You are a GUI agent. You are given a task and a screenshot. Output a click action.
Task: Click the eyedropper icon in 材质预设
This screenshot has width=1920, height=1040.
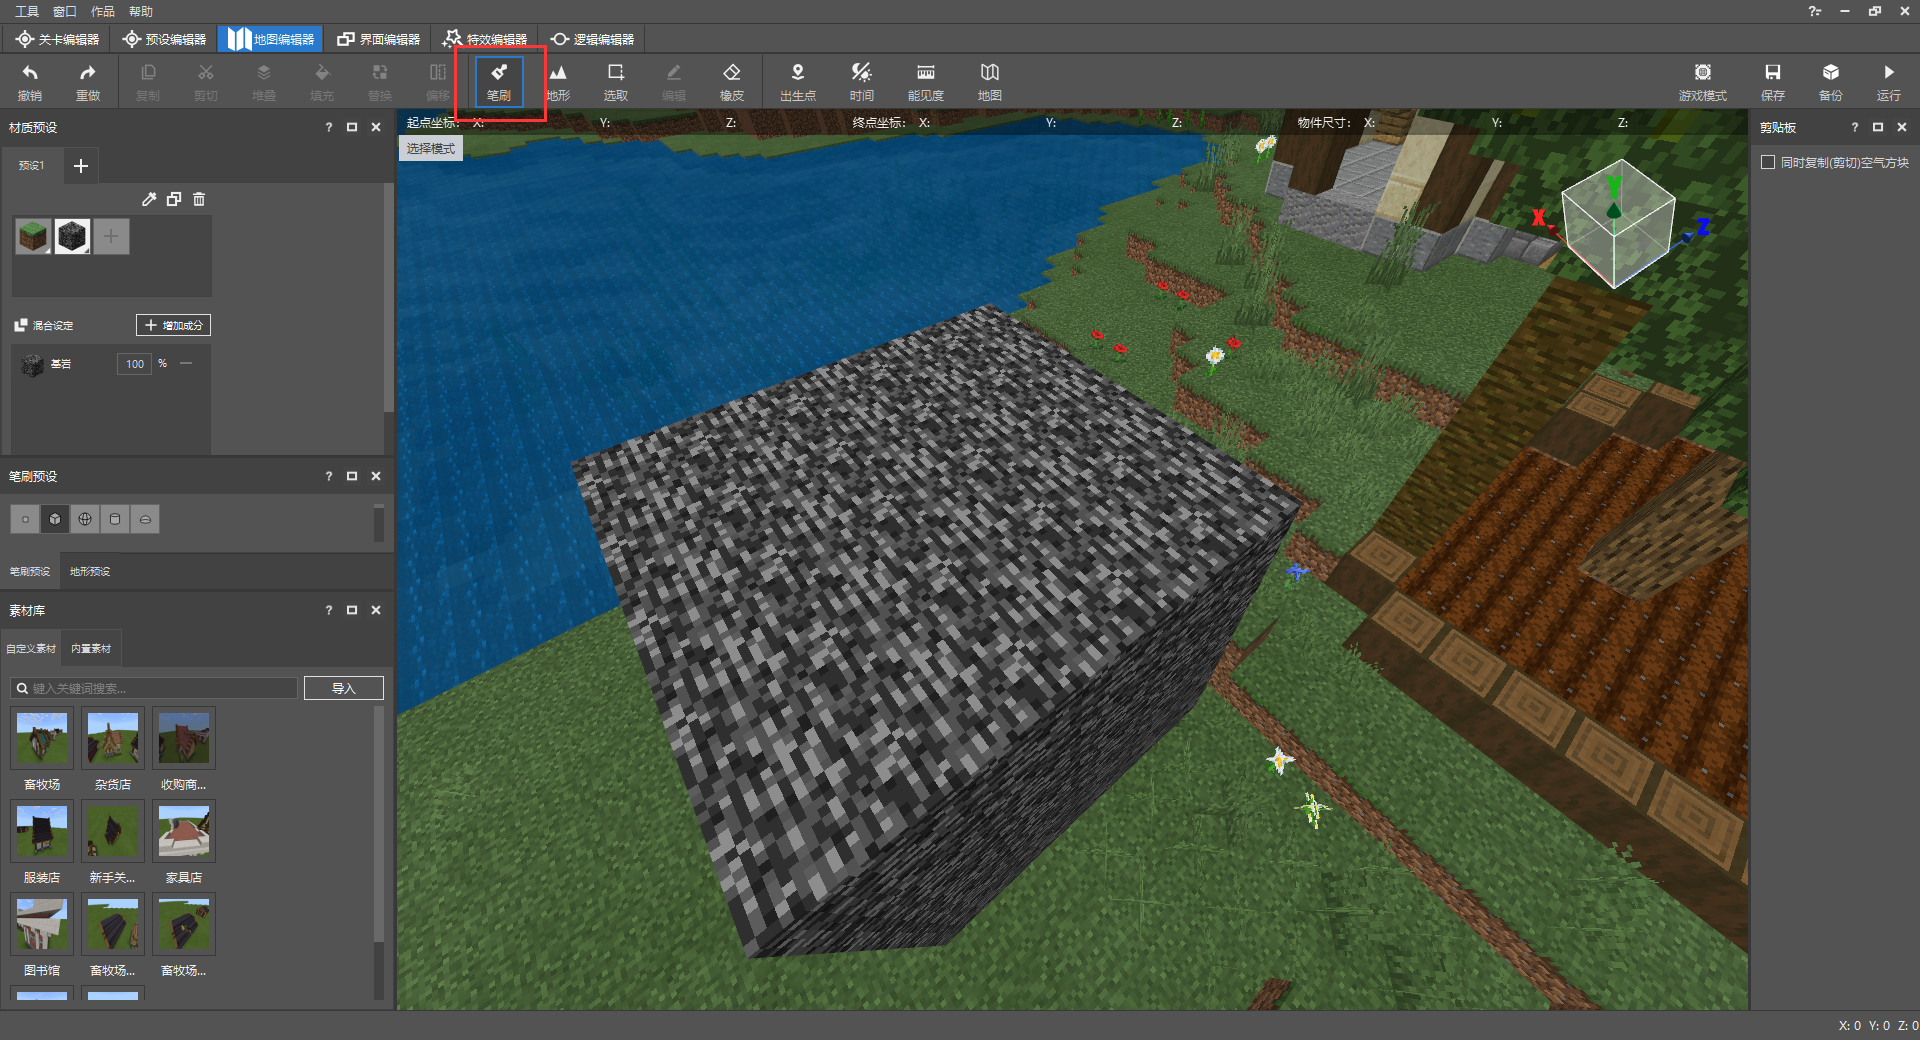tap(149, 199)
